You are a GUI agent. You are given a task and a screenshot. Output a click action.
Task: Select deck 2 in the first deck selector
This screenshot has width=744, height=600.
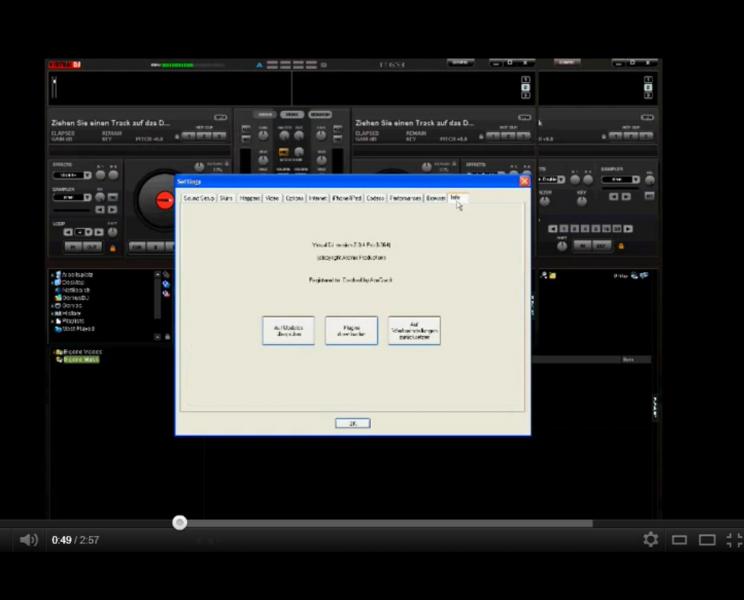(x=525, y=88)
